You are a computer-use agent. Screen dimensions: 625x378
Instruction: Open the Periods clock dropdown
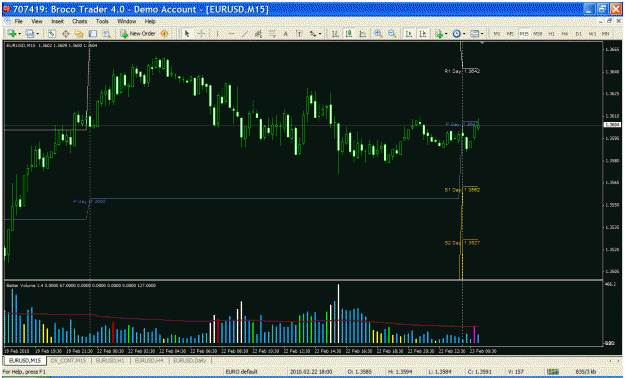pos(458,34)
